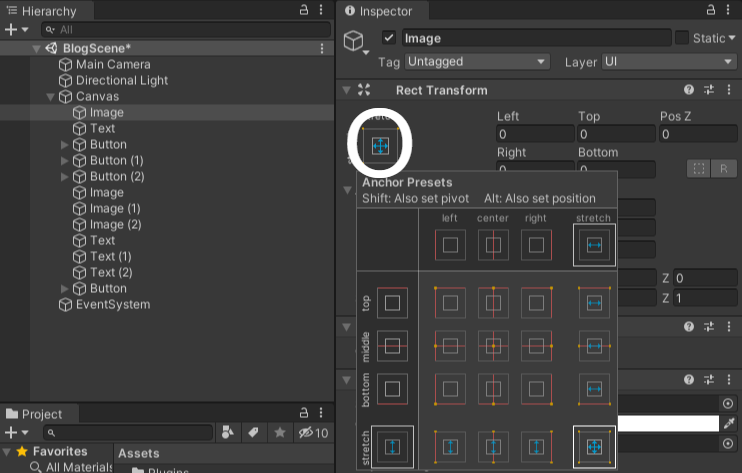Open Hierarchy create plus dropdown
The width and height of the screenshot is (742, 473).
16,29
